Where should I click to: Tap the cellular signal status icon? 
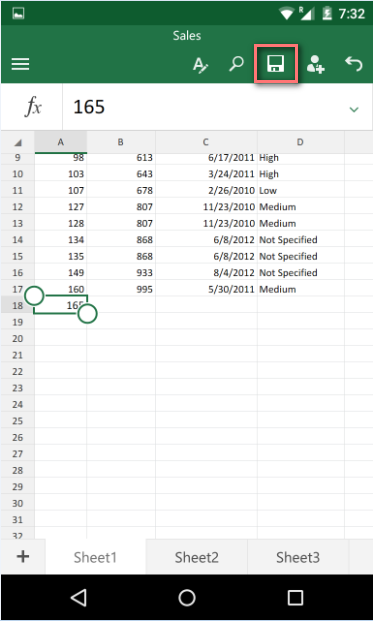(307, 13)
